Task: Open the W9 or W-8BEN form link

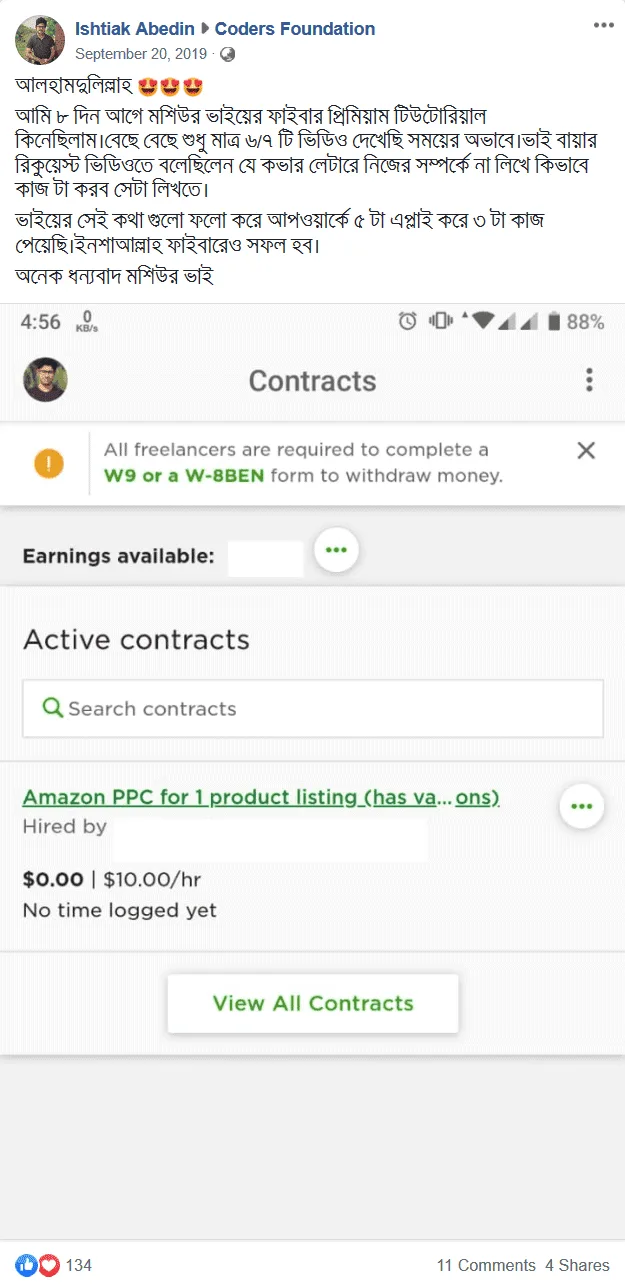Action: (x=183, y=476)
